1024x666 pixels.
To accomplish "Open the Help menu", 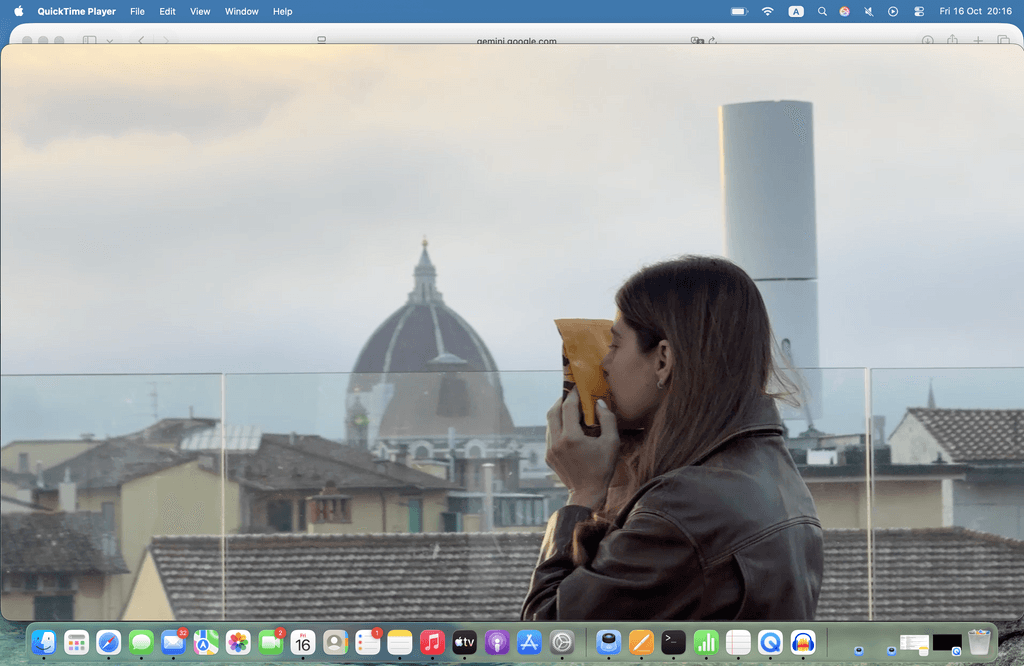I will [x=283, y=12].
